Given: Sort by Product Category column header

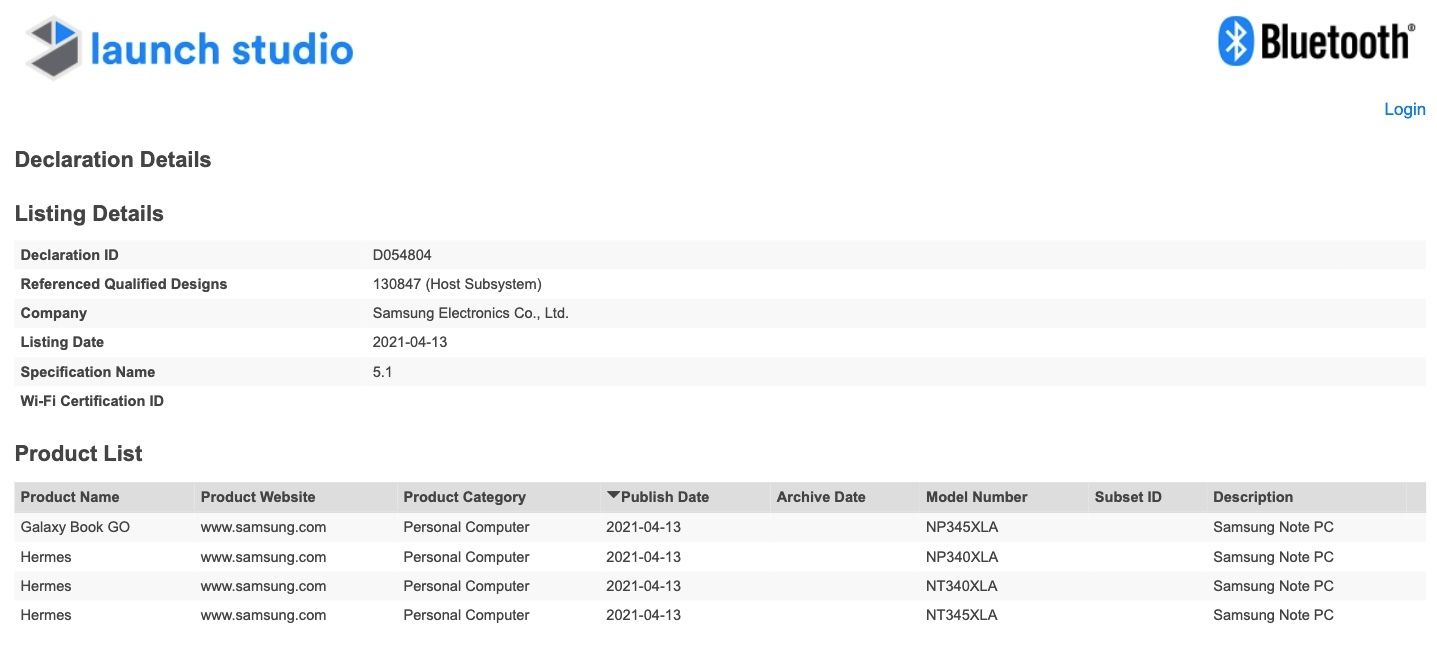Looking at the screenshot, I should click(x=464, y=497).
